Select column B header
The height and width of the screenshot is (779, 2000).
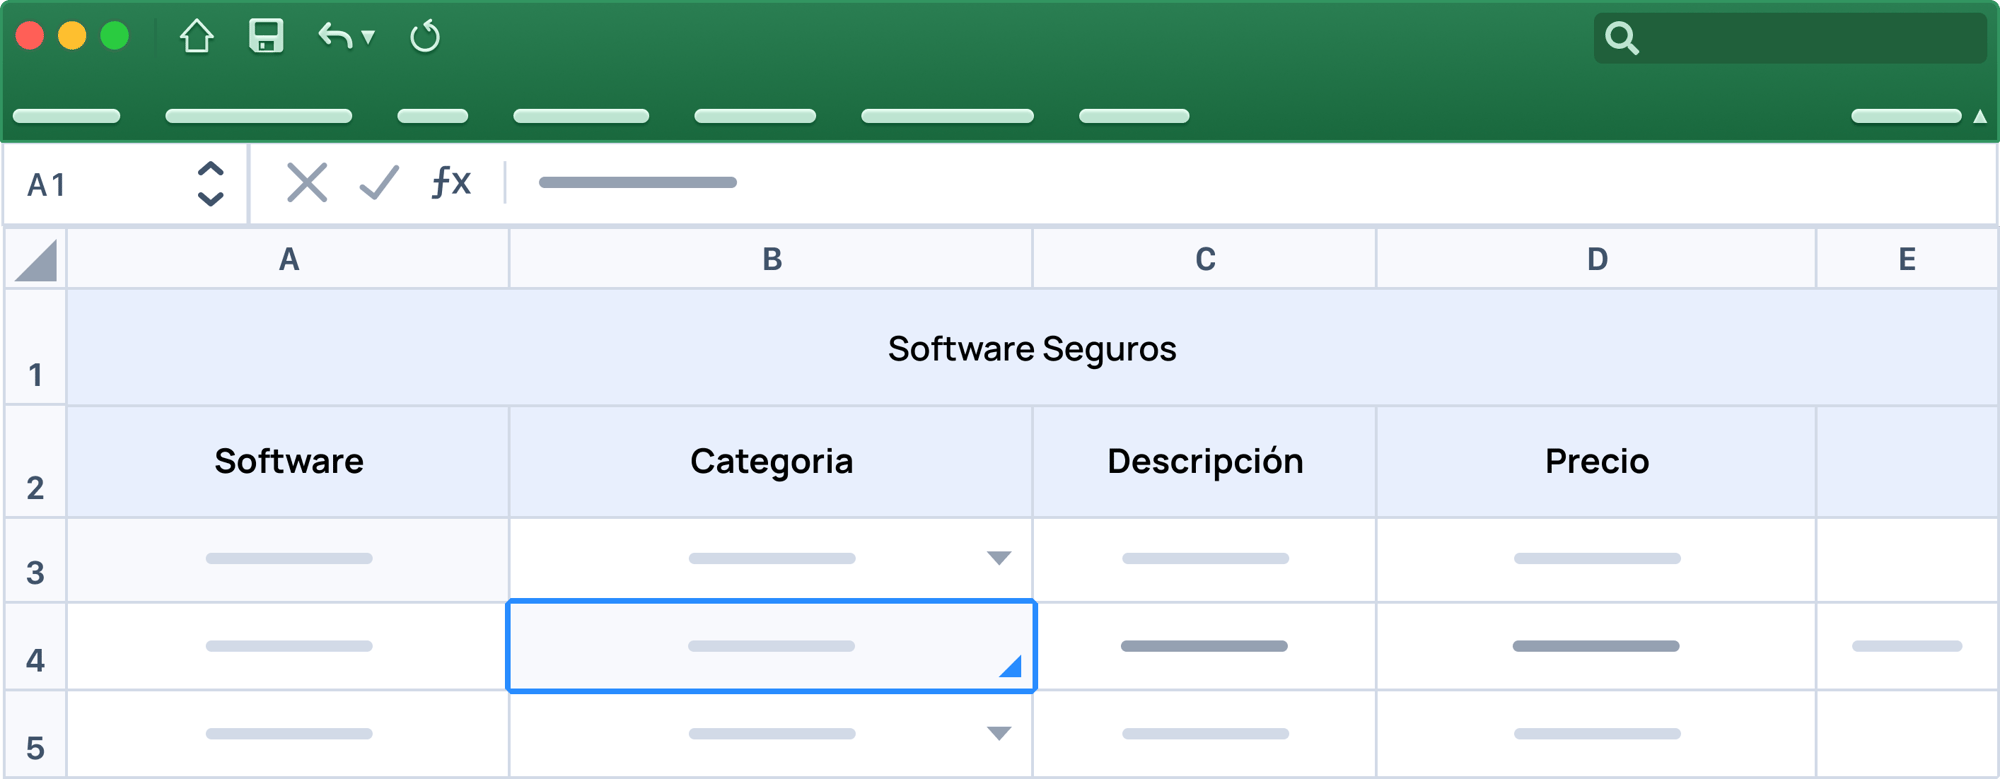(x=771, y=259)
